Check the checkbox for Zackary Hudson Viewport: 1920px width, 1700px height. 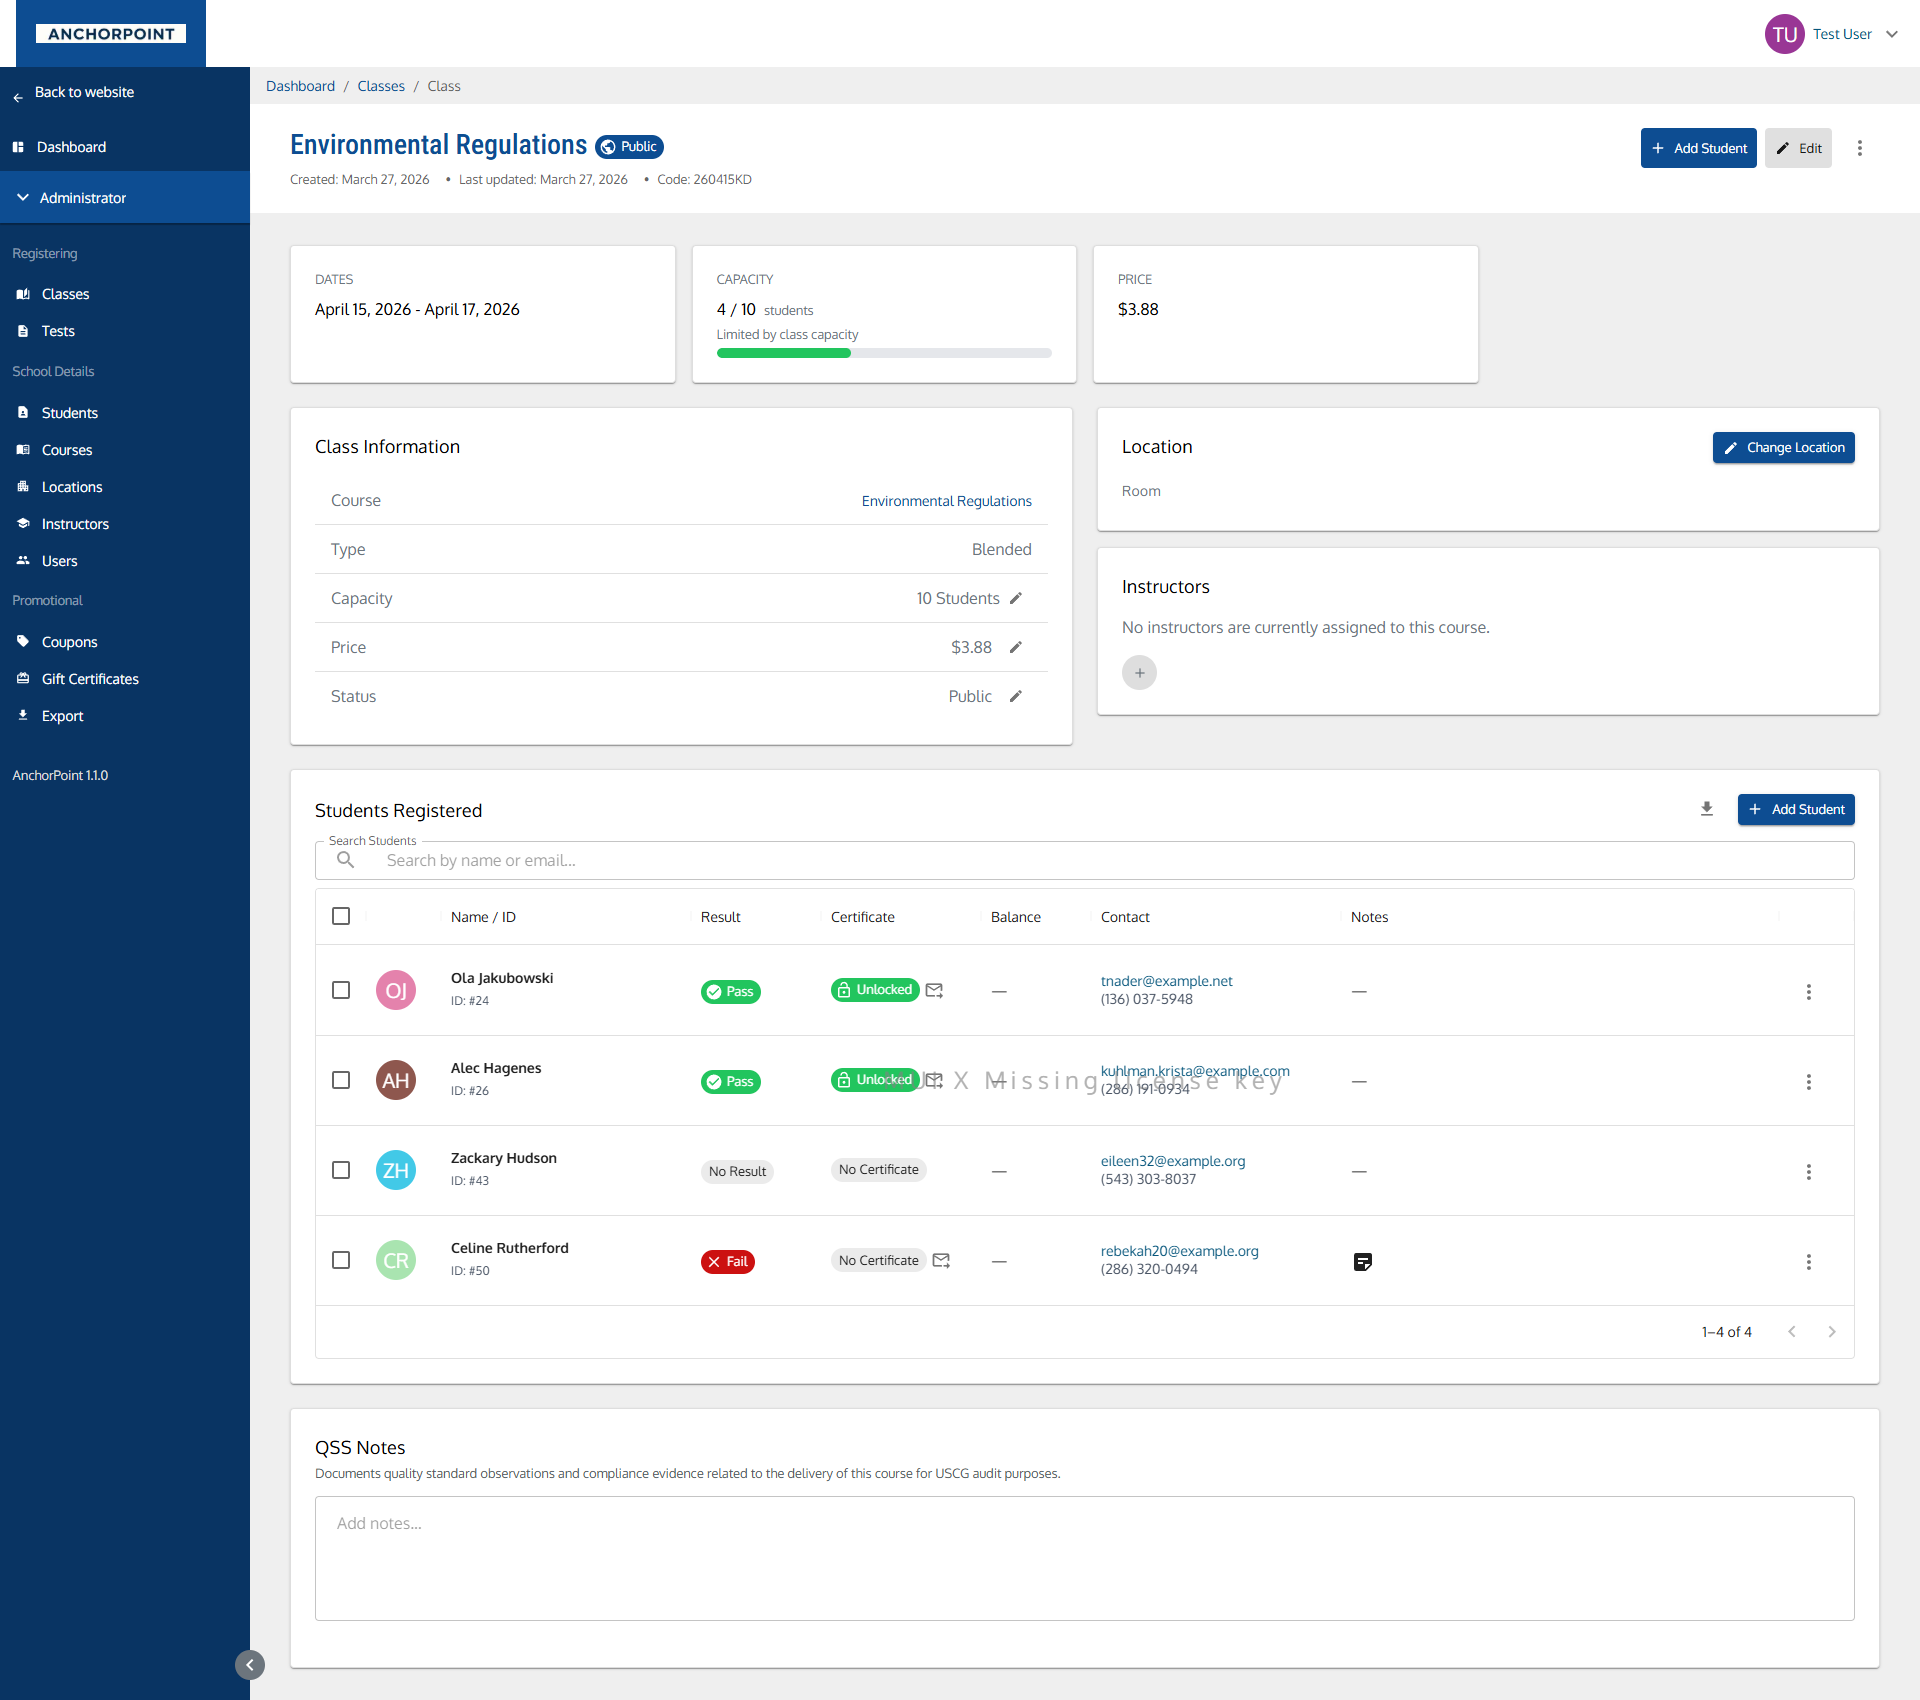[x=340, y=1170]
